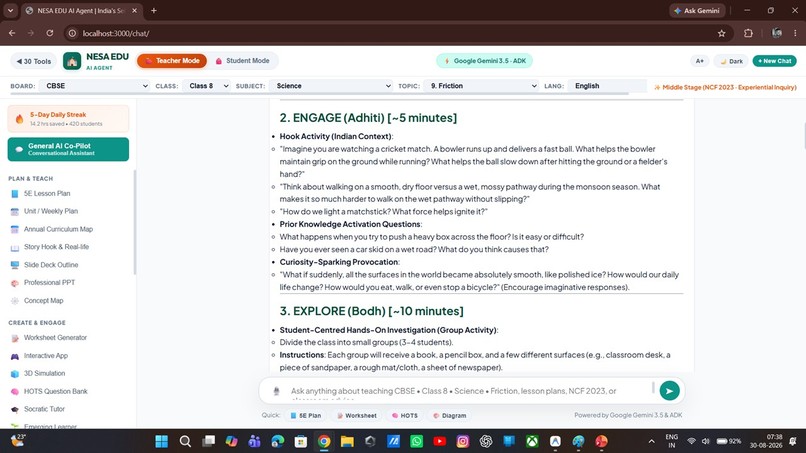Open Professional PPT tool
This screenshot has height=453, width=806.
(x=49, y=283)
